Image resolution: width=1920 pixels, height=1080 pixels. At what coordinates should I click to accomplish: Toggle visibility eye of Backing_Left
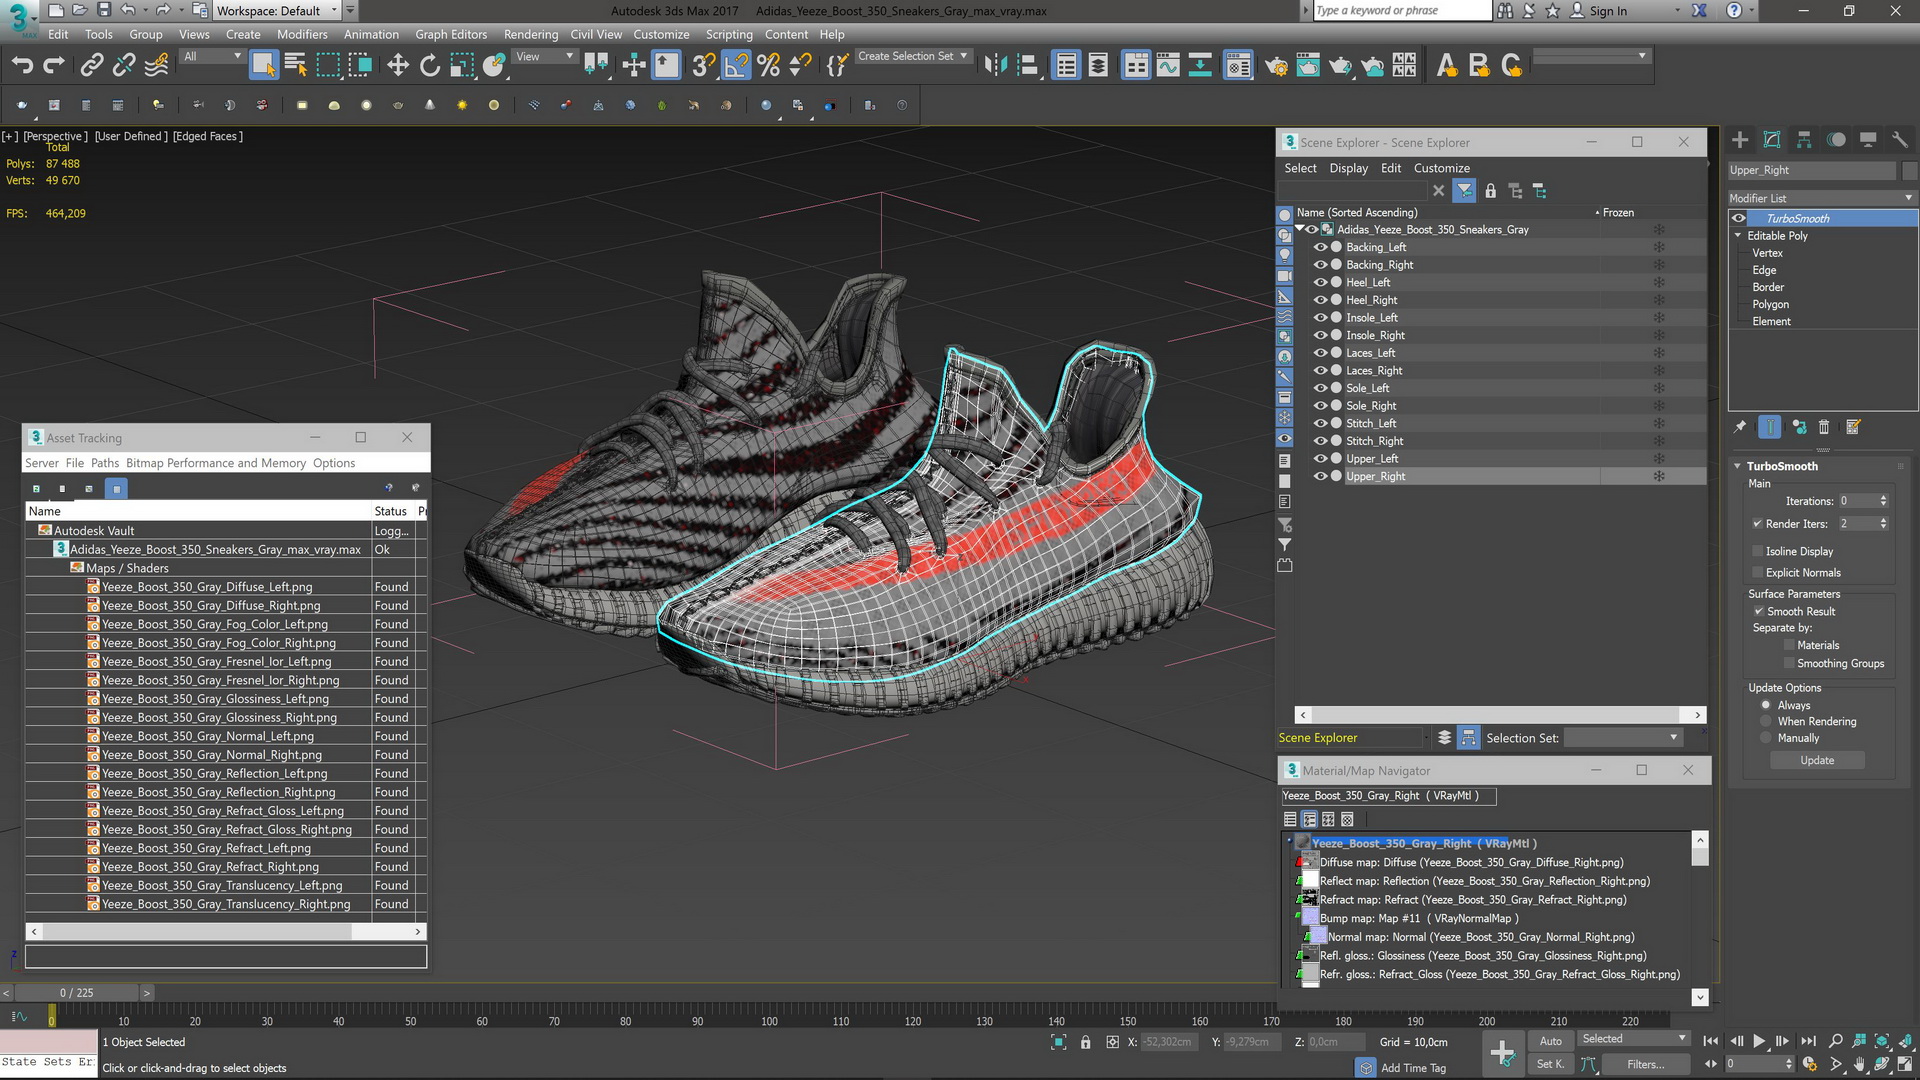coord(1320,247)
